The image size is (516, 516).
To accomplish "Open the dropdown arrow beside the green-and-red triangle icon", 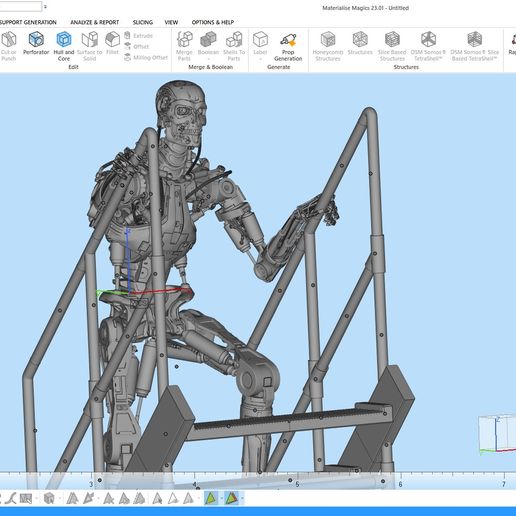I will click(242, 499).
